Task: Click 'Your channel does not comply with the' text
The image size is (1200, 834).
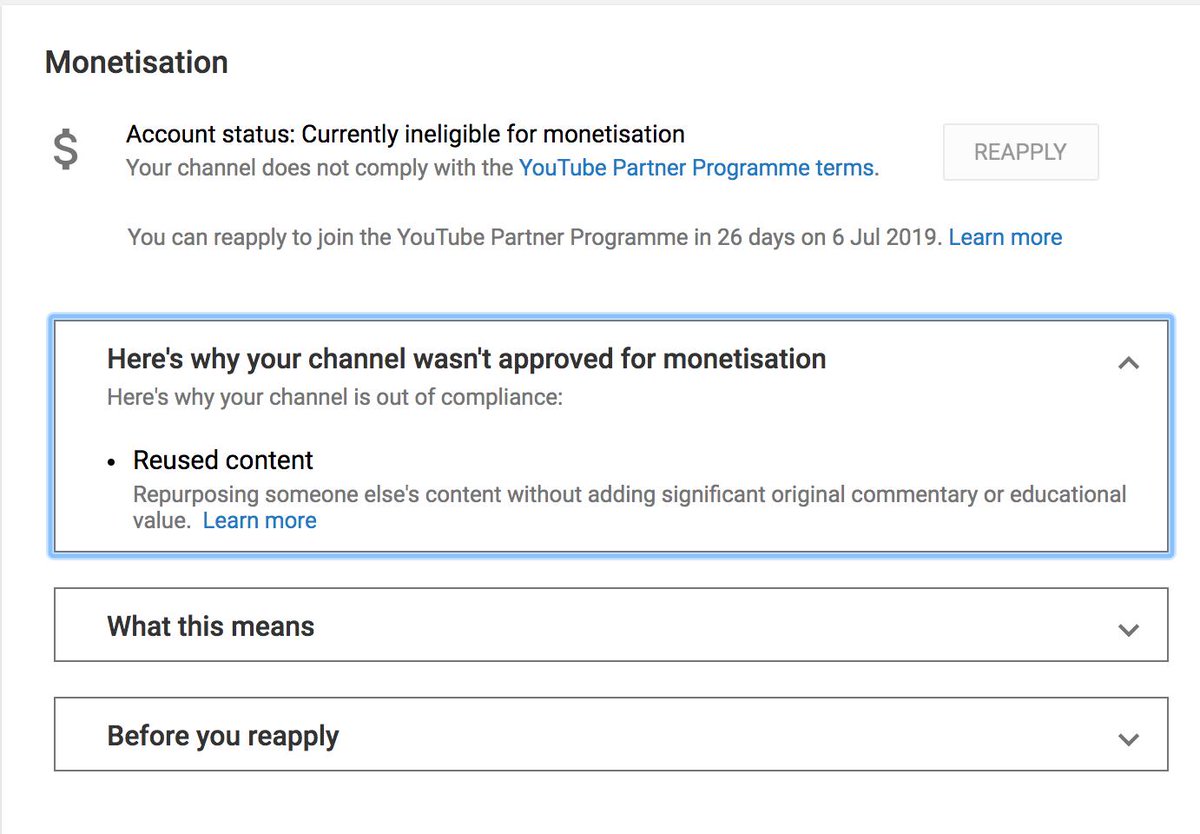Action: point(320,168)
